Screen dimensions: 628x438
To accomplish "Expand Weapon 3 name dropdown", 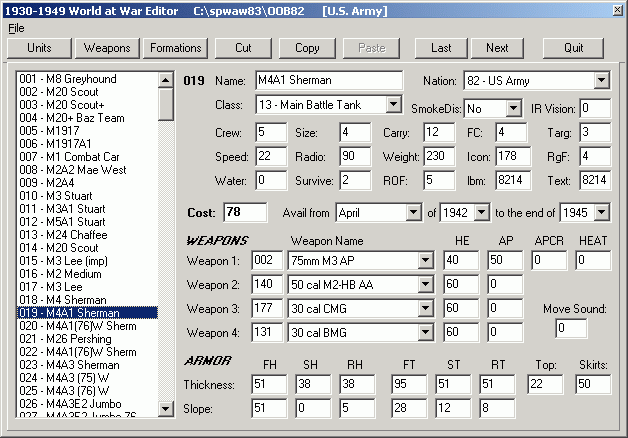I will coord(425,309).
